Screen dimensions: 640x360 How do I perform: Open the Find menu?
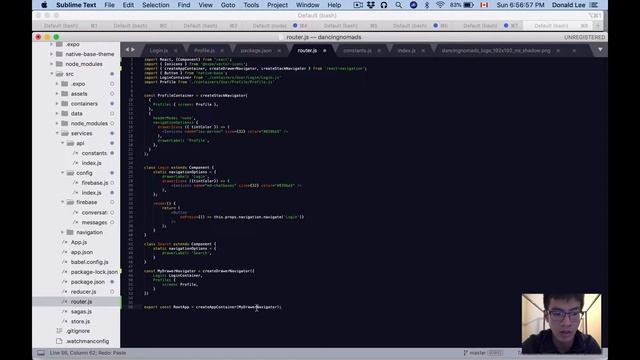point(184,5)
